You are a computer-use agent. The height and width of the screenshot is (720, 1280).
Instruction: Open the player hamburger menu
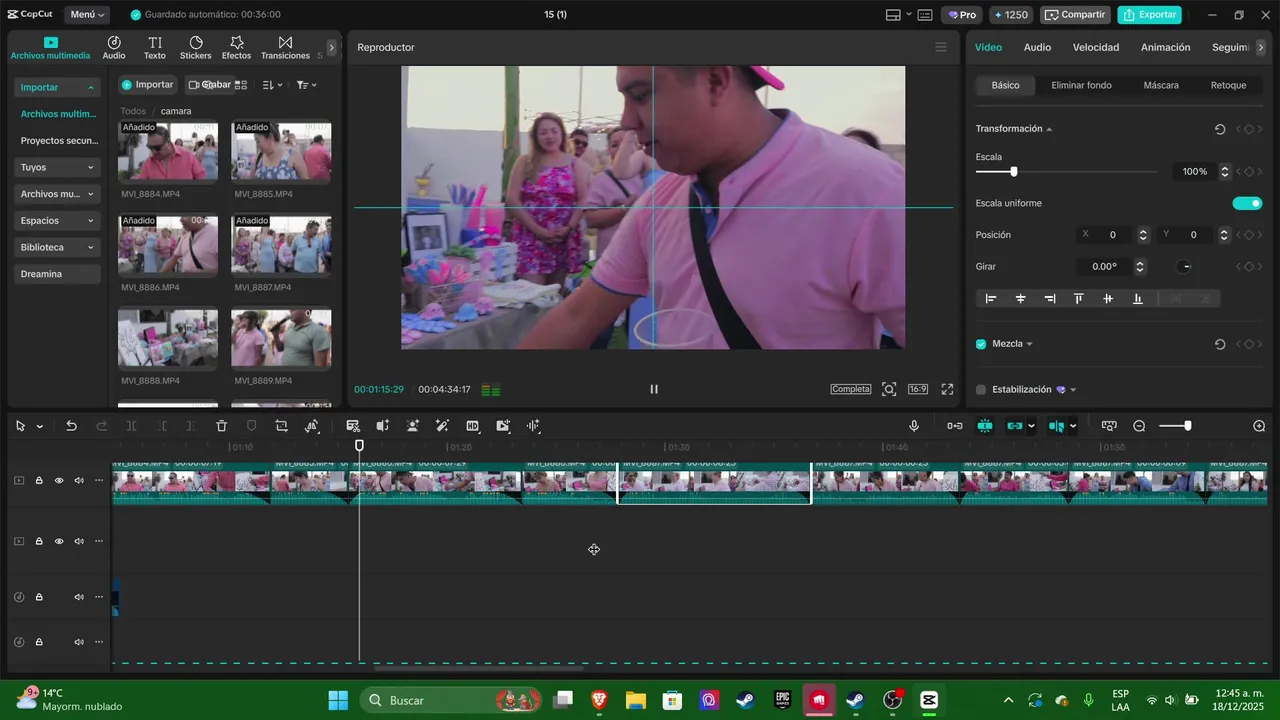[940, 47]
